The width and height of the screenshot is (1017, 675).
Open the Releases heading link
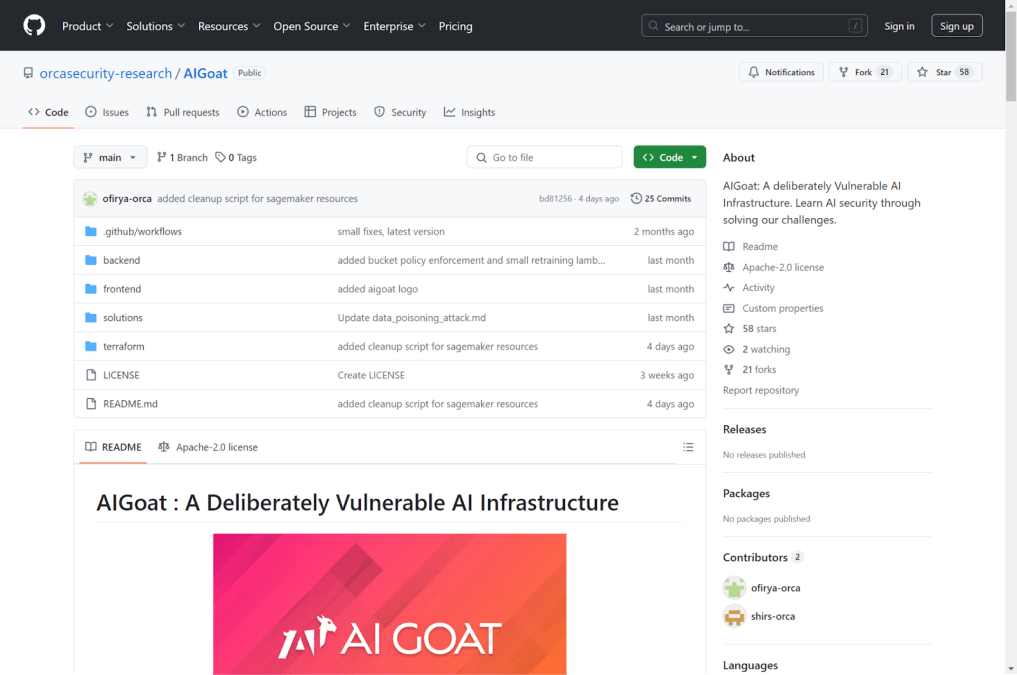point(745,429)
